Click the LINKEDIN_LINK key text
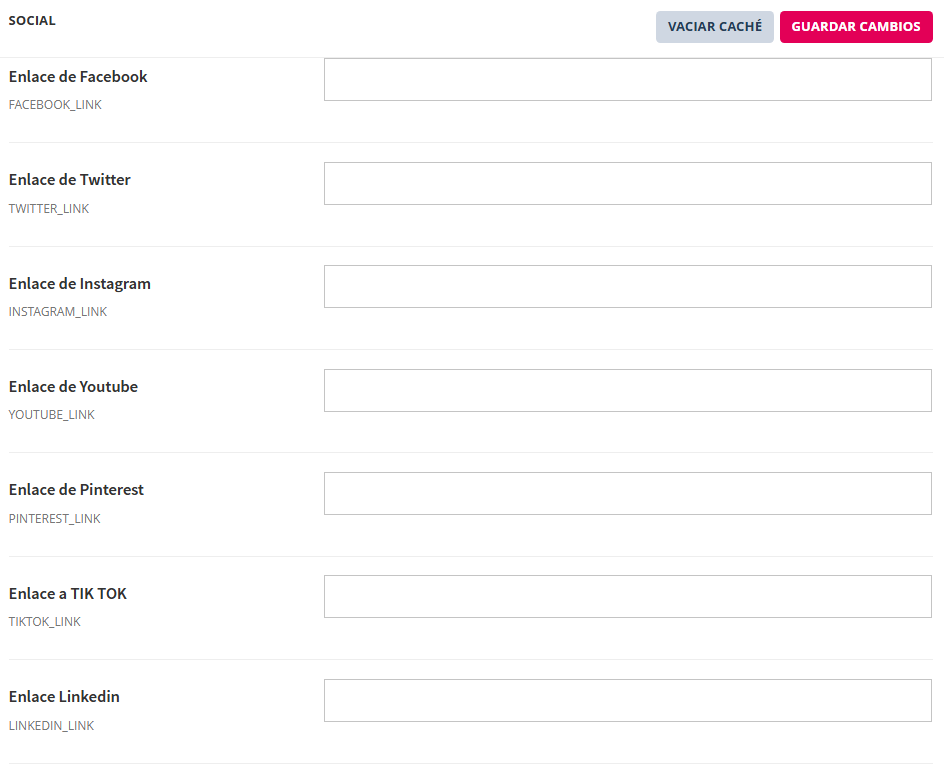This screenshot has height=776, width=944. [51, 726]
